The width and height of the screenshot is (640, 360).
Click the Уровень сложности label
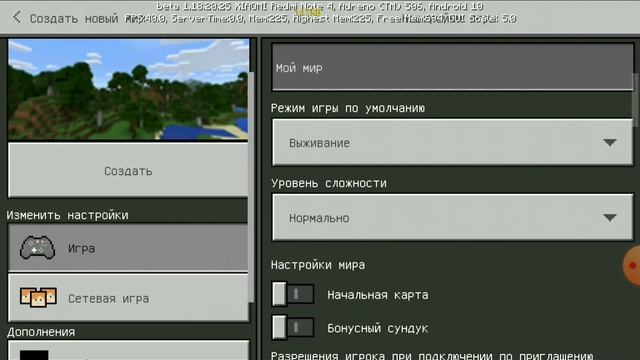[x=329, y=183]
